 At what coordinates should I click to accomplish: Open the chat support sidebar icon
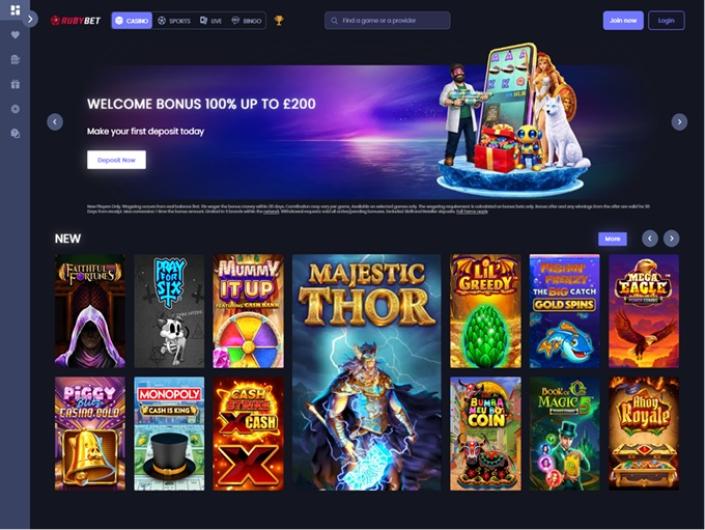(15, 134)
